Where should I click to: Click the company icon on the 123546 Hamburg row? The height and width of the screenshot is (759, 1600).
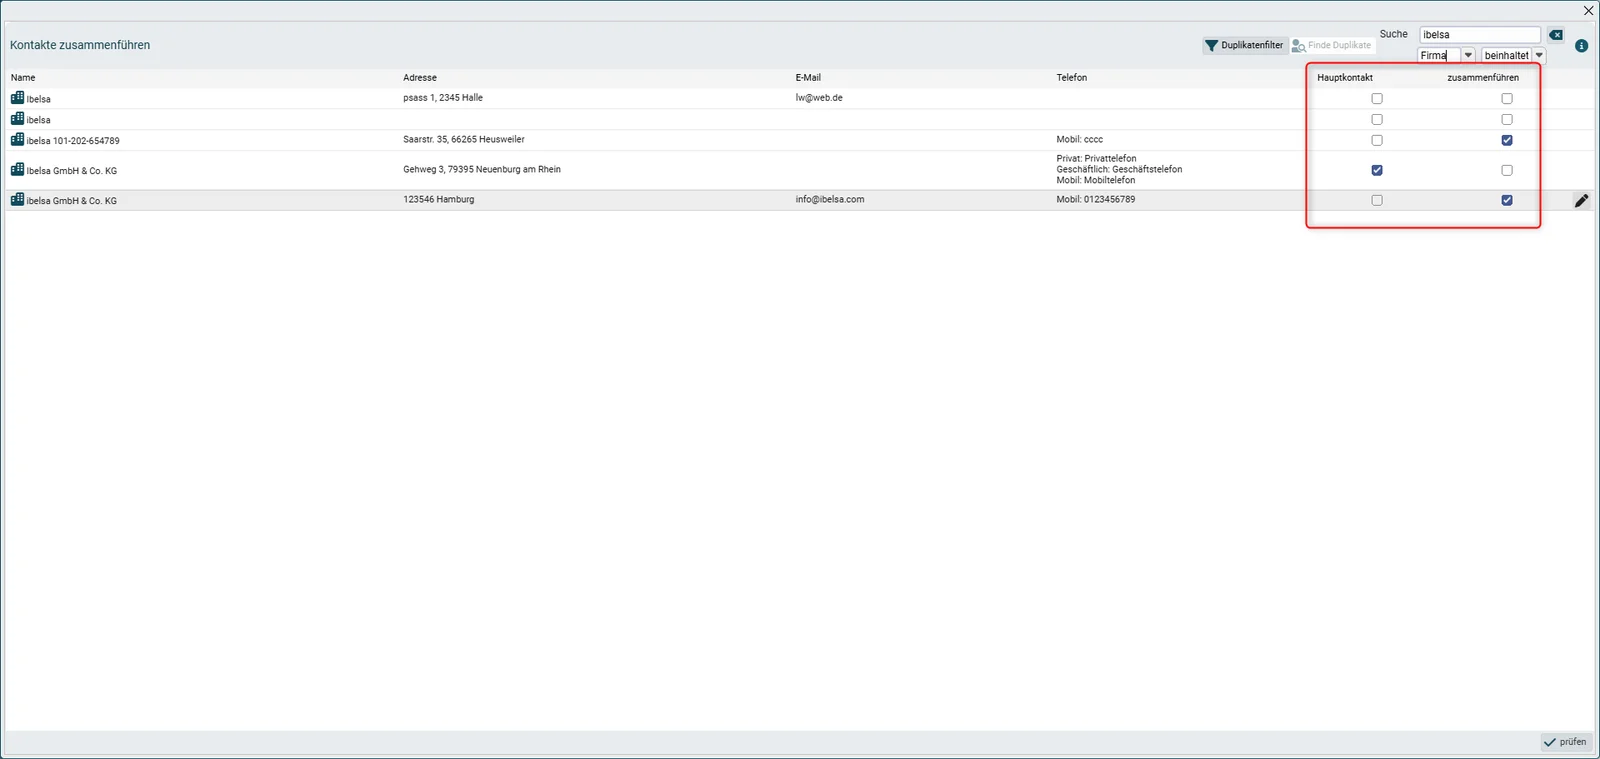pyautogui.click(x=17, y=200)
